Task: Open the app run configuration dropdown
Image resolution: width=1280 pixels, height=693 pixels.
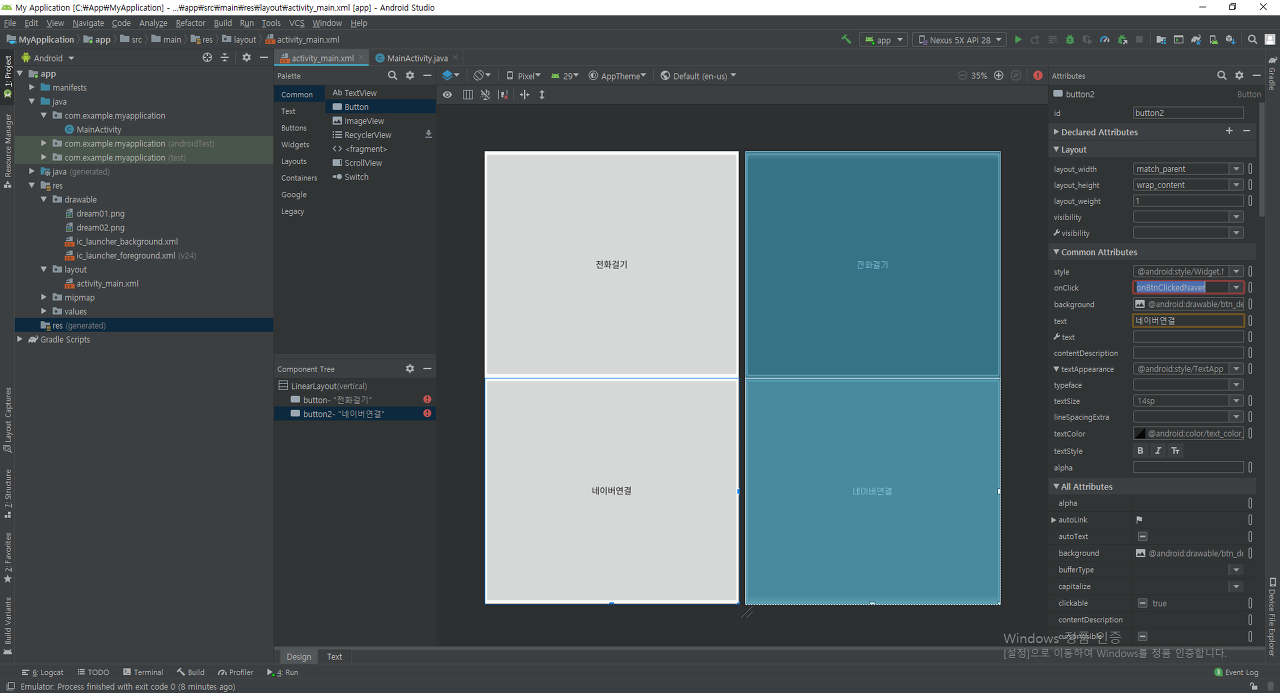Action: (x=884, y=40)
